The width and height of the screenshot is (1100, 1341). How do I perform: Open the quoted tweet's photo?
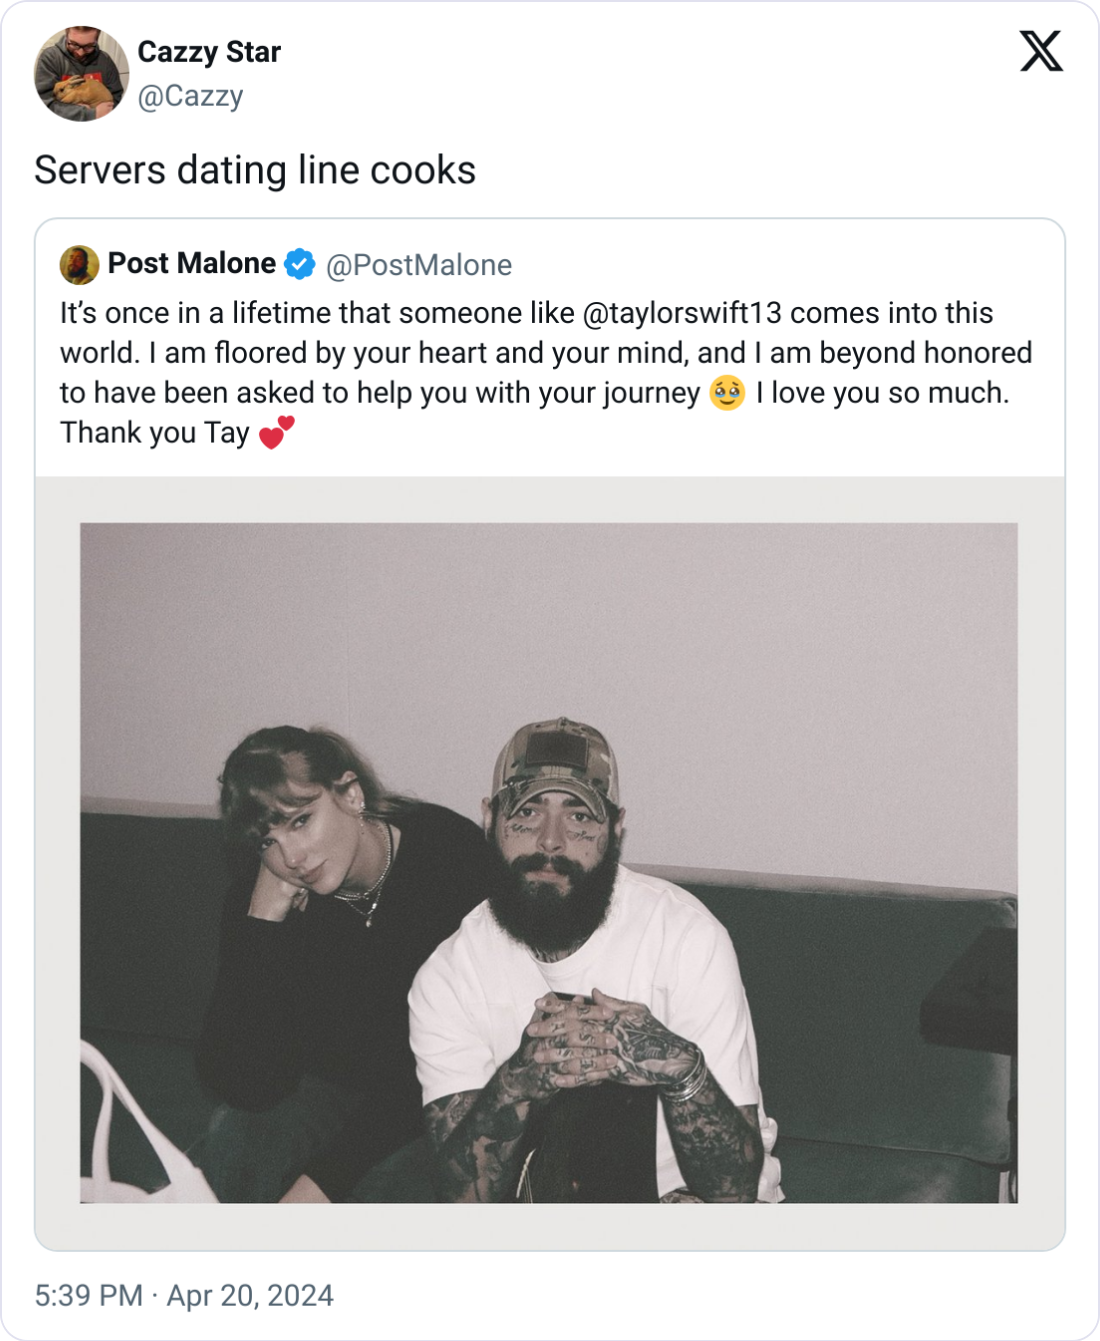pyautogui.click(x=548, y=862)
